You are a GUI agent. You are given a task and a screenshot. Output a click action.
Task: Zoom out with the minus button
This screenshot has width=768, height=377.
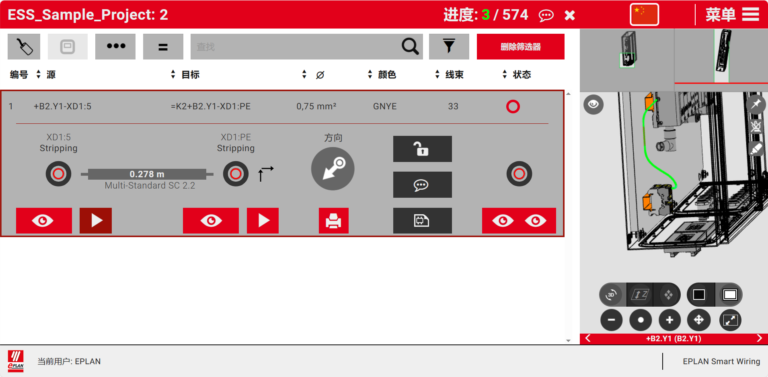tap(611, 321)
